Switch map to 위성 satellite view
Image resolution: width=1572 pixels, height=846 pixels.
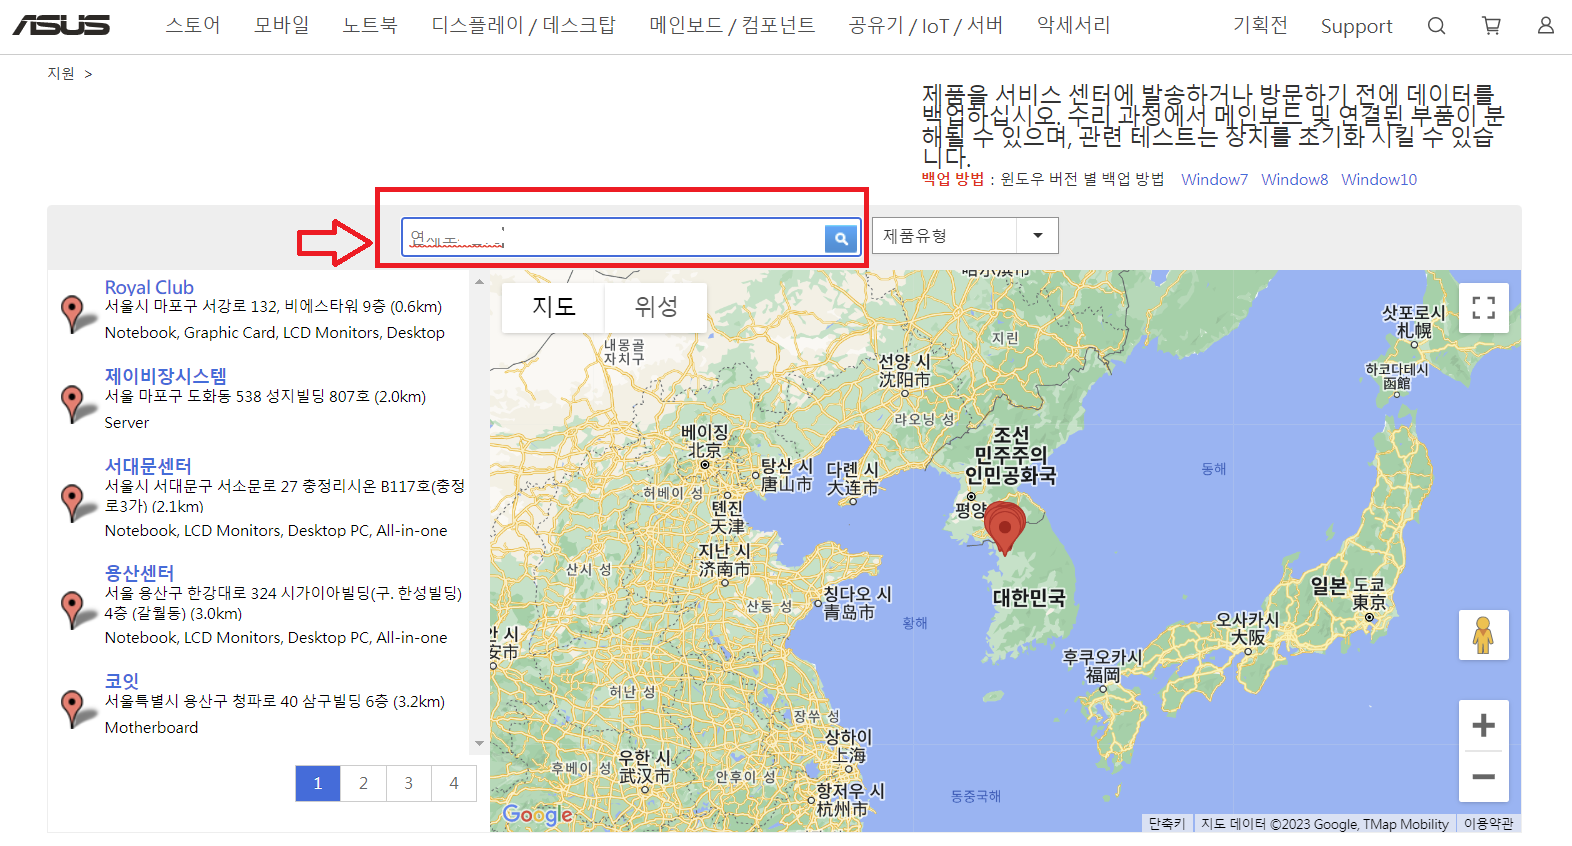click(656, 307)
